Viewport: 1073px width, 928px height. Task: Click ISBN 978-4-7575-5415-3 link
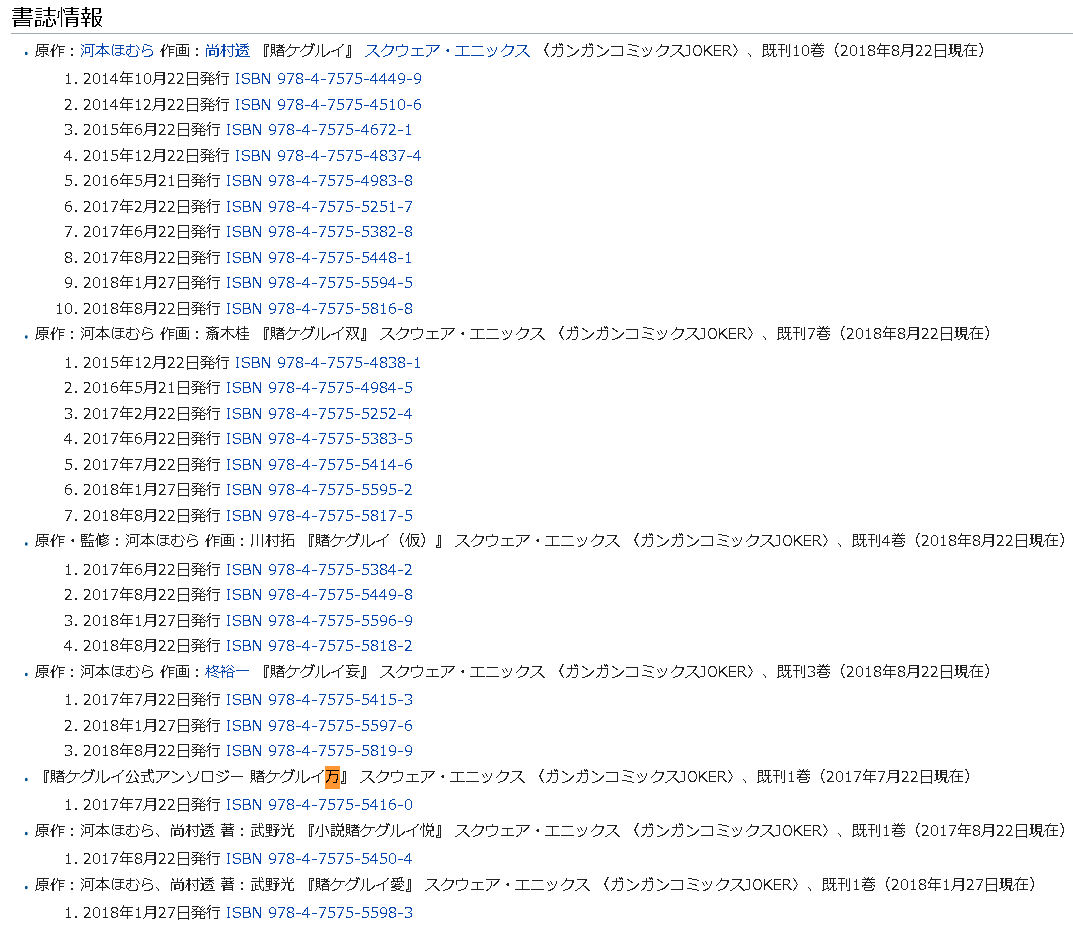point(319,700)
